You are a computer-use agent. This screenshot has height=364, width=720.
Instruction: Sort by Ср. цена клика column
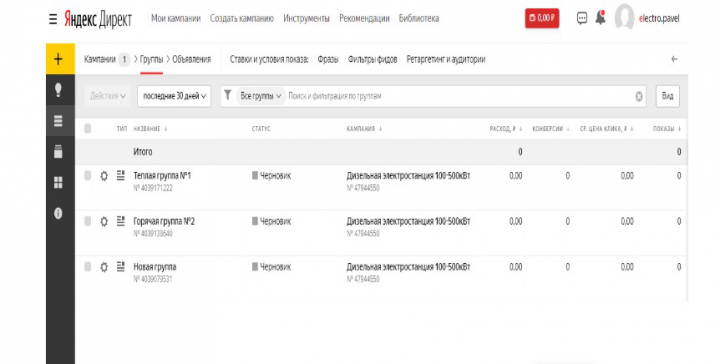click(607, 129)
